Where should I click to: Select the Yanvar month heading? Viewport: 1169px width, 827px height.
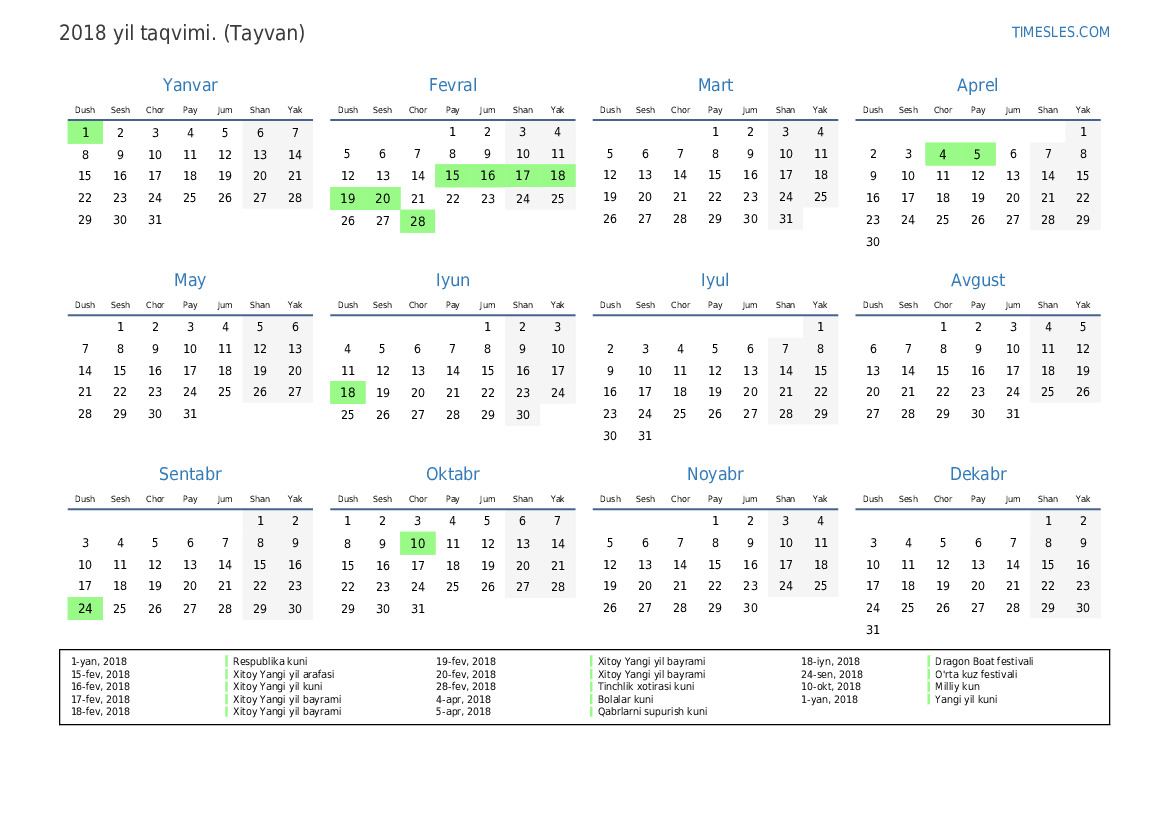190,85
